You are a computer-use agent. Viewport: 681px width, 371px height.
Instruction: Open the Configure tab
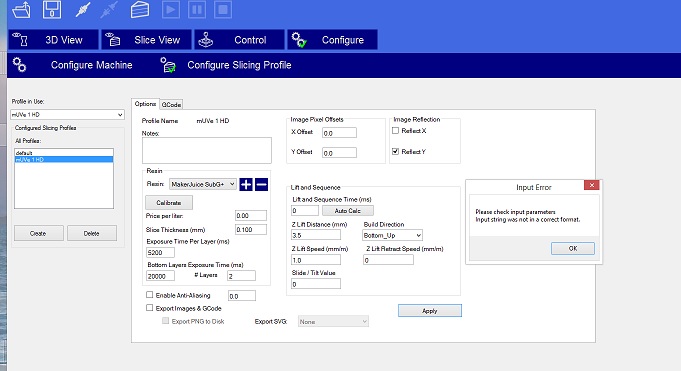[332, 40]
